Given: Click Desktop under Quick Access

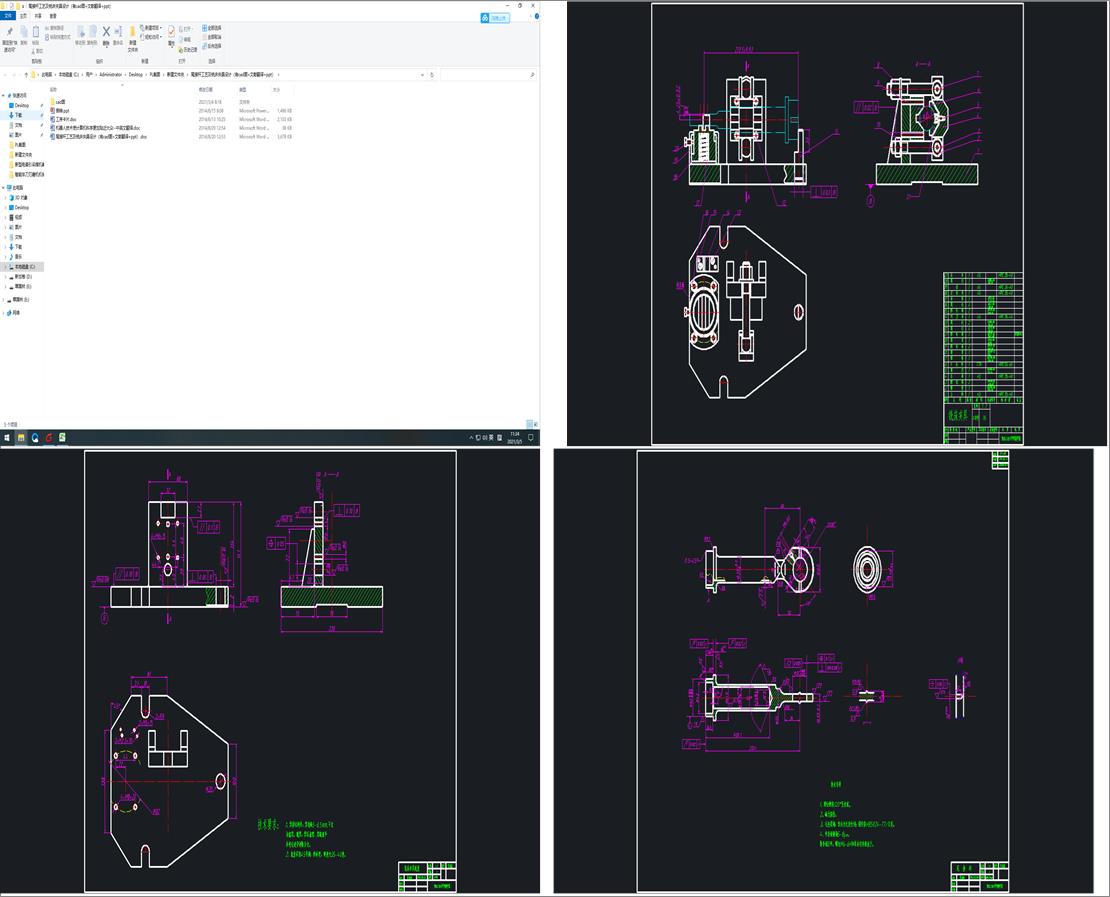Looking at the screenshot, I should click(21, 105).
